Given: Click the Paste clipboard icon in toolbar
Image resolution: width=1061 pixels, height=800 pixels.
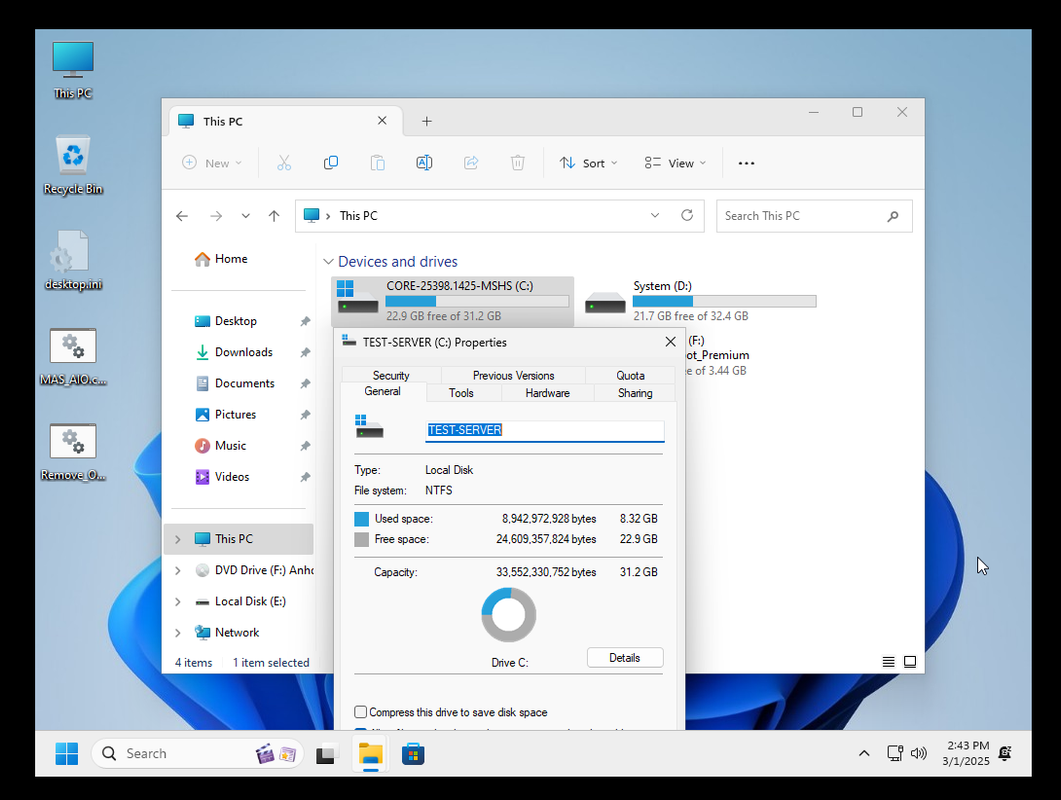Looking at the screenshot, I should click(378, 163).
